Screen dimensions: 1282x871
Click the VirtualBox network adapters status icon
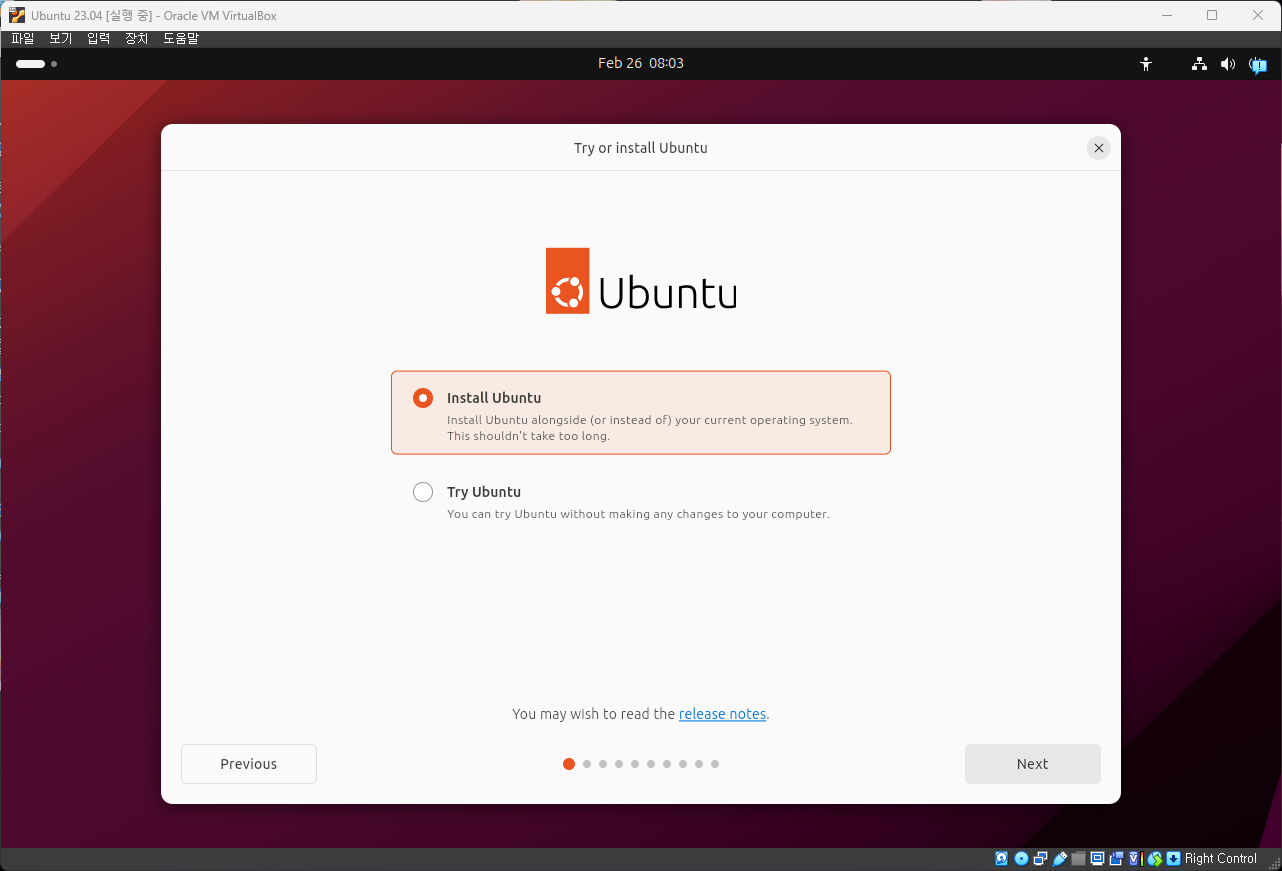(x=1040, y=858)
